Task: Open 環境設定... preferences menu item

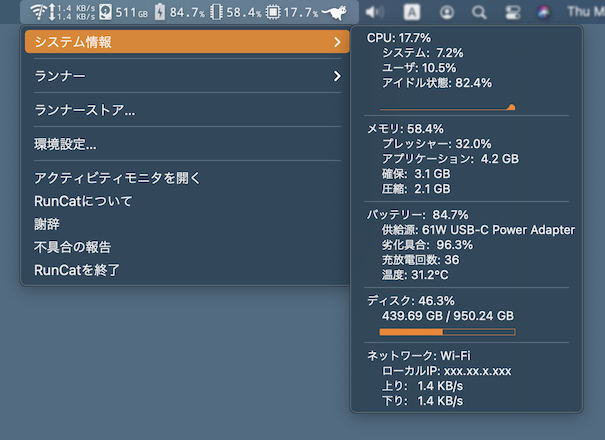Action: pos(65,144)
